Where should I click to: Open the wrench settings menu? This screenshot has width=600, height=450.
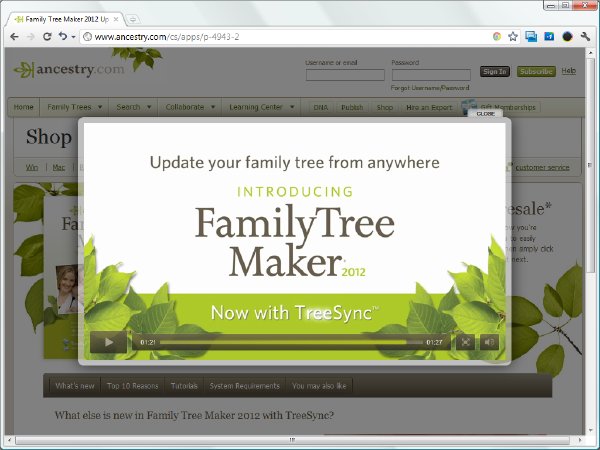(585, 37)
